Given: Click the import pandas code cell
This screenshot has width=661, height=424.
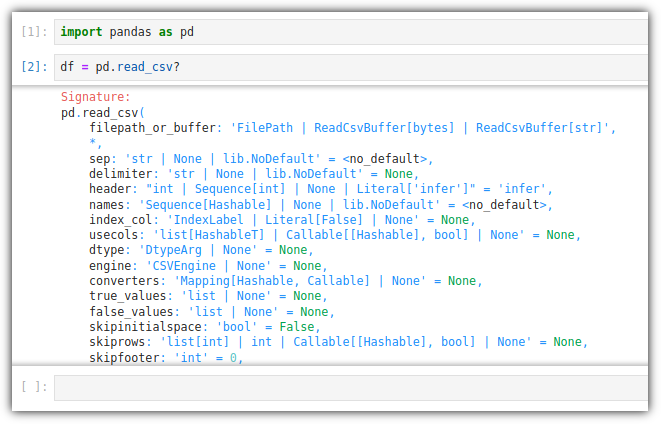Looking at the screenshot, I should point(351,32).
